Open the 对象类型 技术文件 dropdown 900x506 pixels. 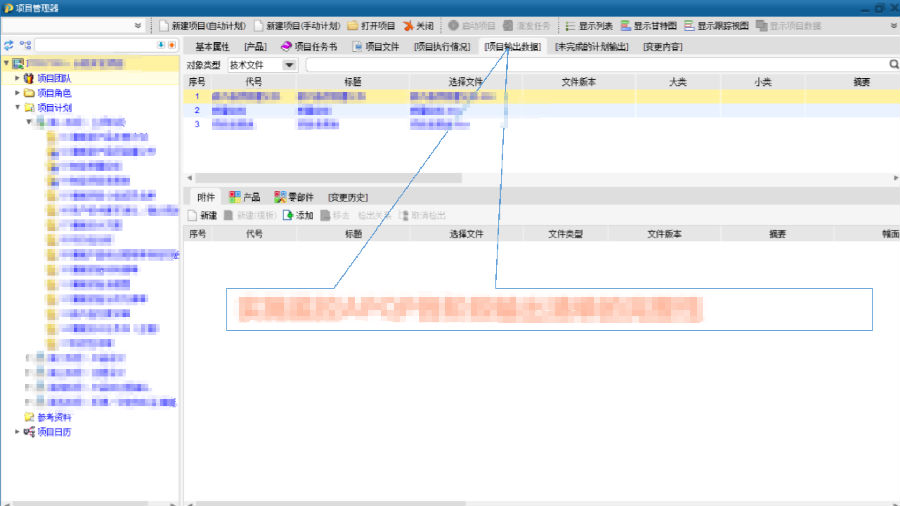click(x=289, y=65)
